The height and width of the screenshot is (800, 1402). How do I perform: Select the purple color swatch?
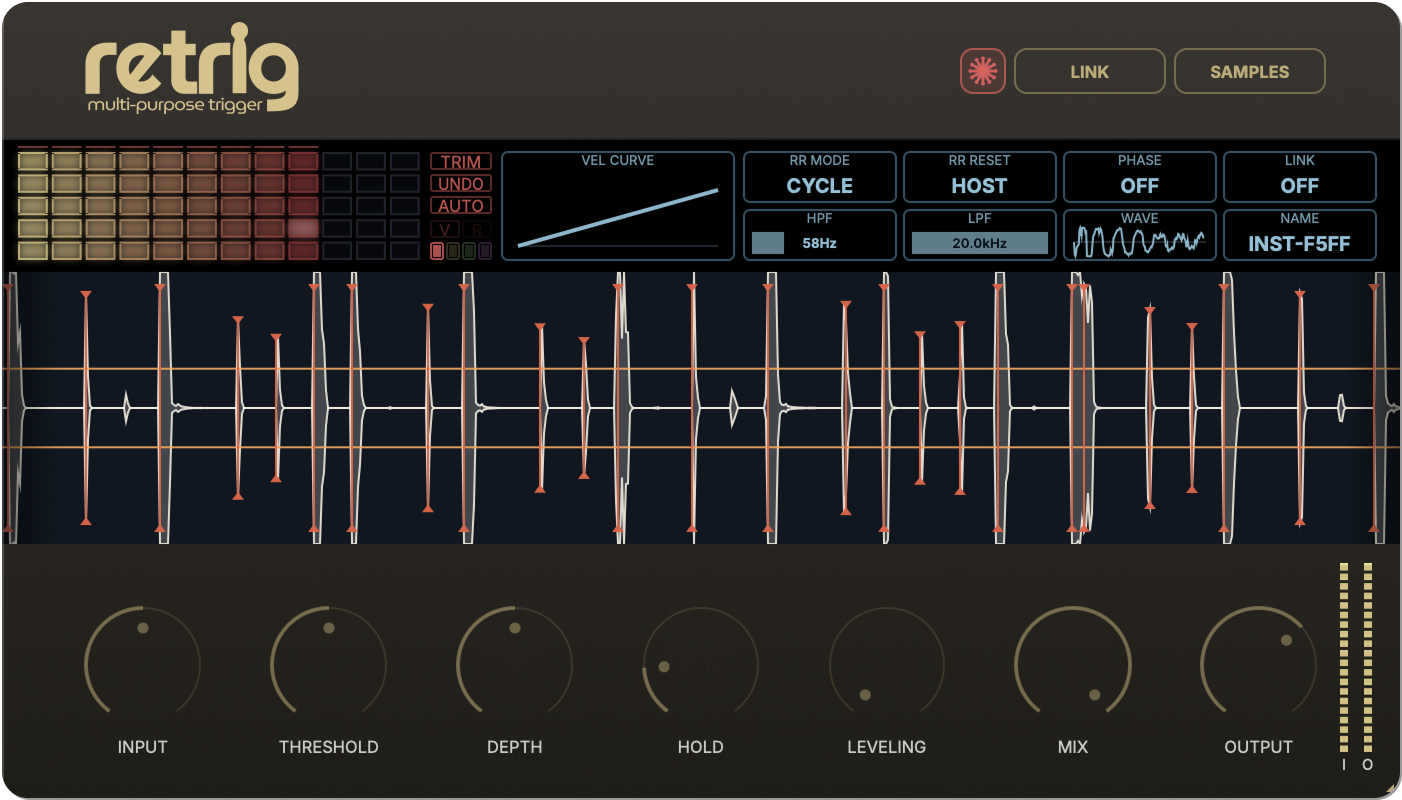485,251
